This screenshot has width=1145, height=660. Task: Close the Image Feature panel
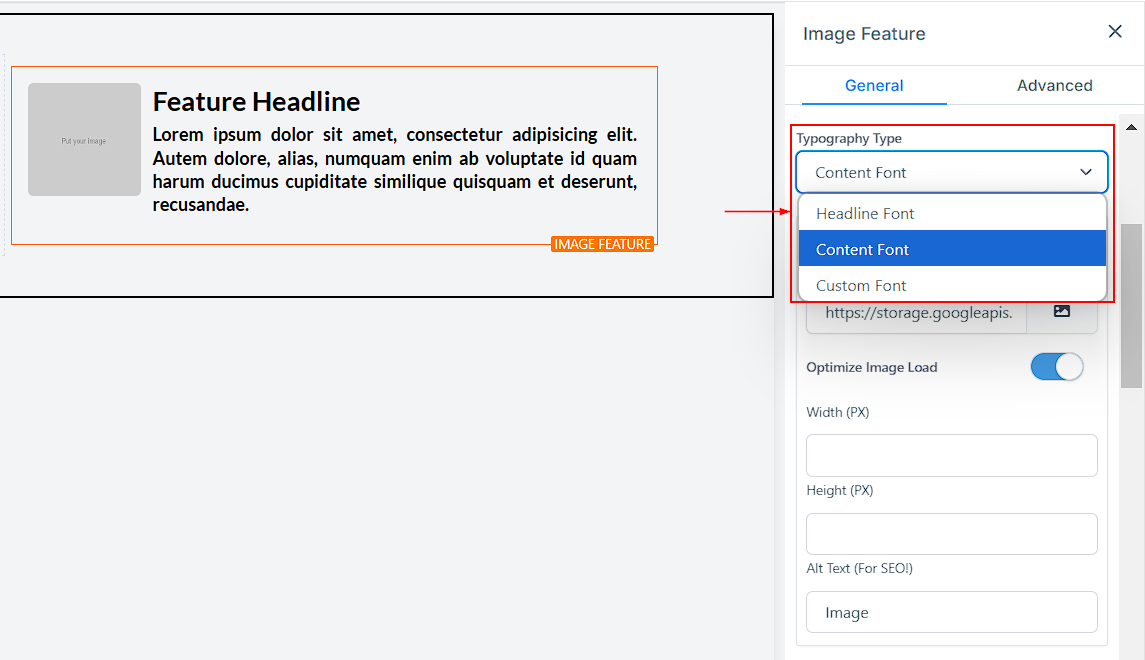click(x=1115, y=32)
